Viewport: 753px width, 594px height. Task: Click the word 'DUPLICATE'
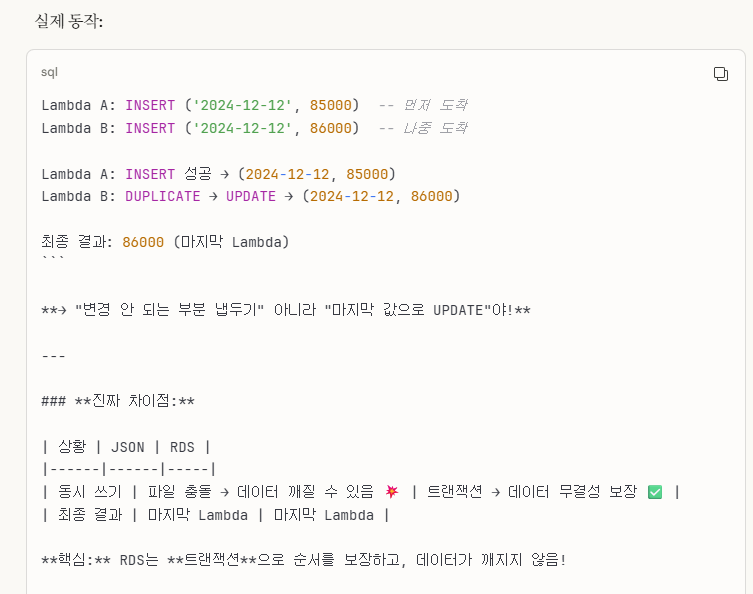(x=163, y=196)
